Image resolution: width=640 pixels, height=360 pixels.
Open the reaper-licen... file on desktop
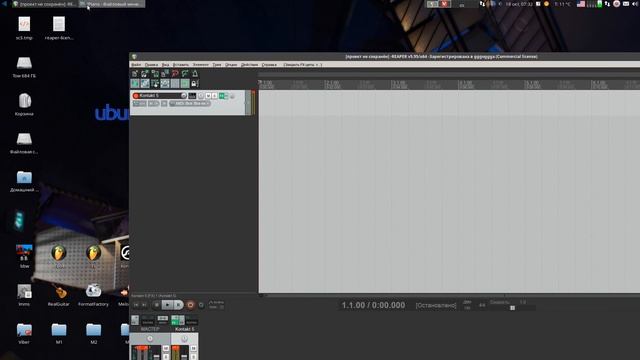click(x=59, y=27)
